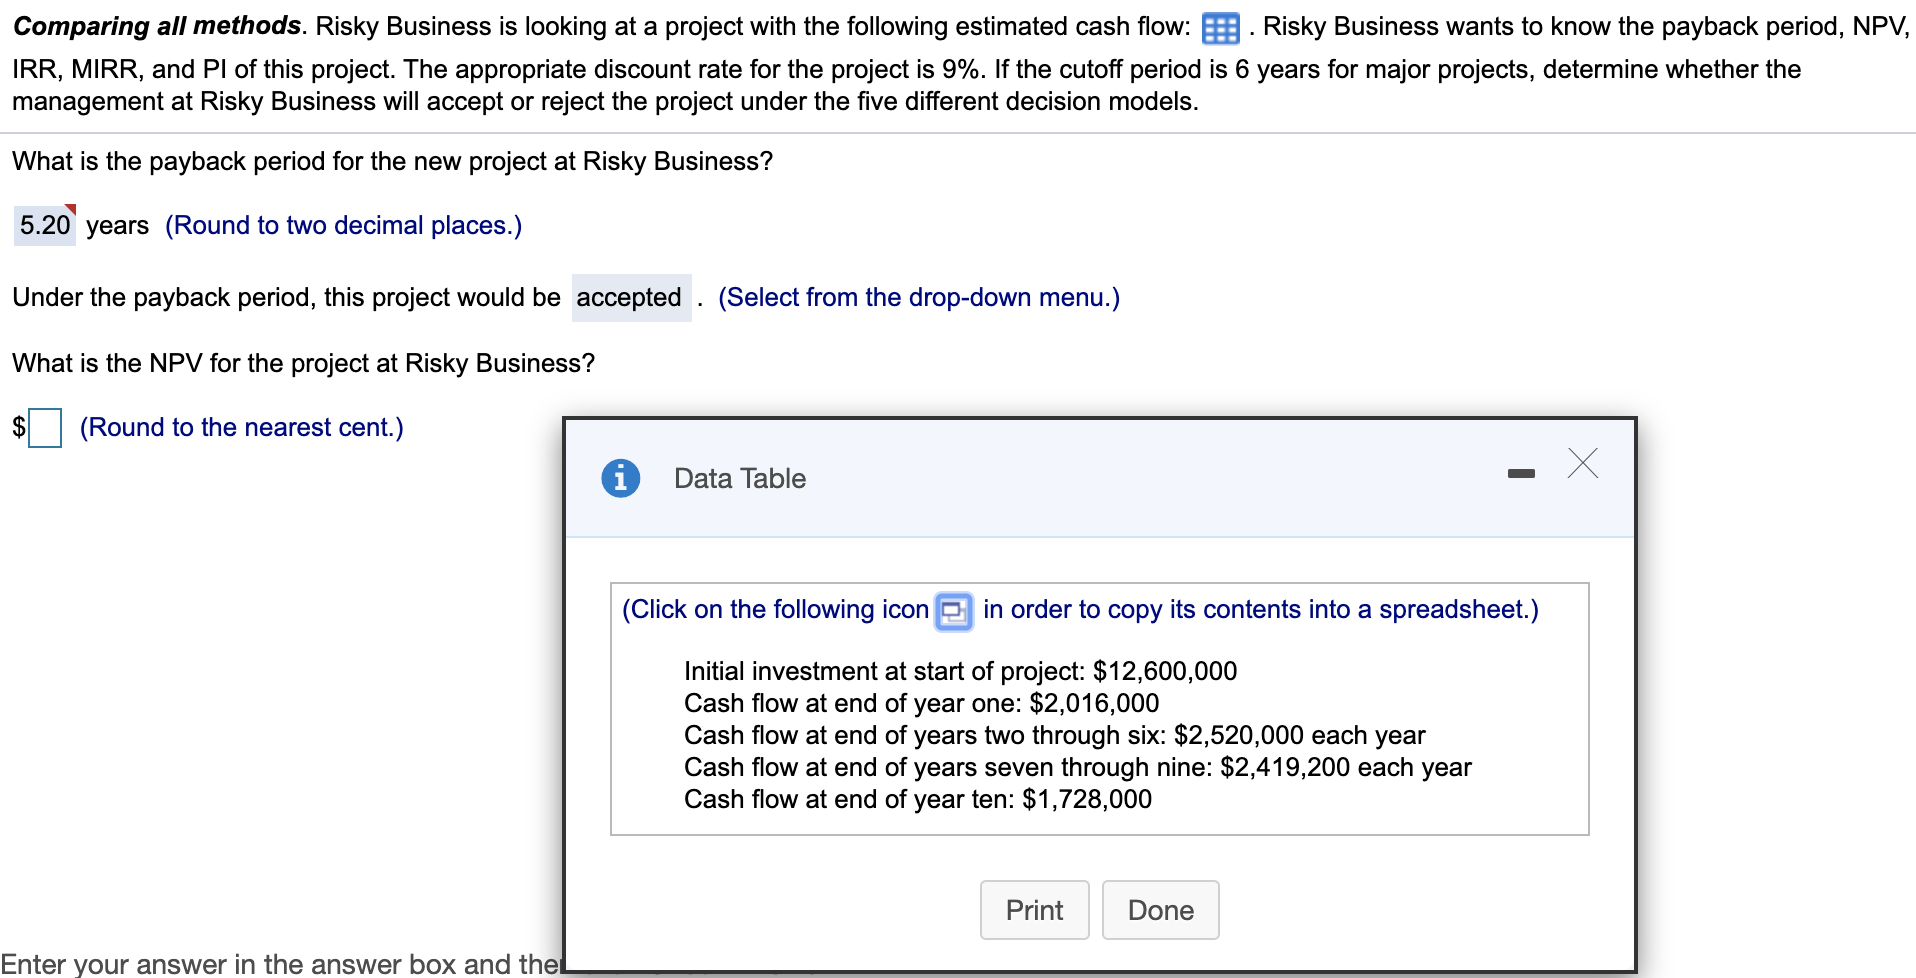Screen dimensions: 1916x978
Task: Open the cash flow spreadsheet icon in the question
Action: 1219,27
